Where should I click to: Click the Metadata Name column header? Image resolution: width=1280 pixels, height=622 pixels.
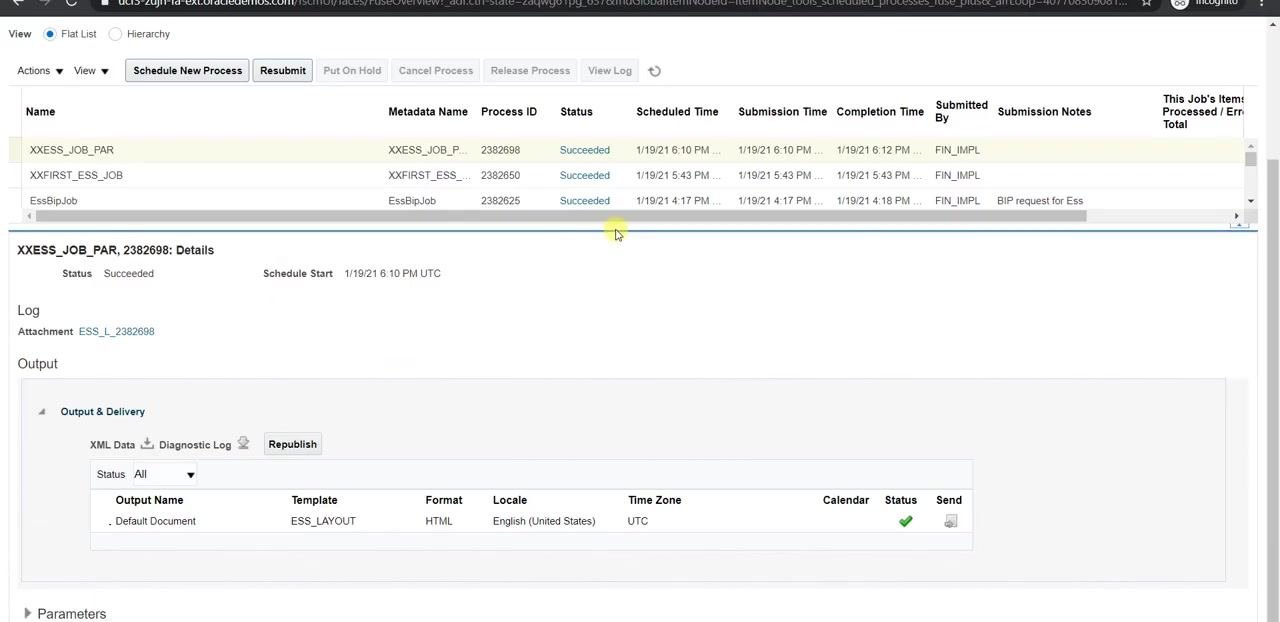tap(428, 112)
